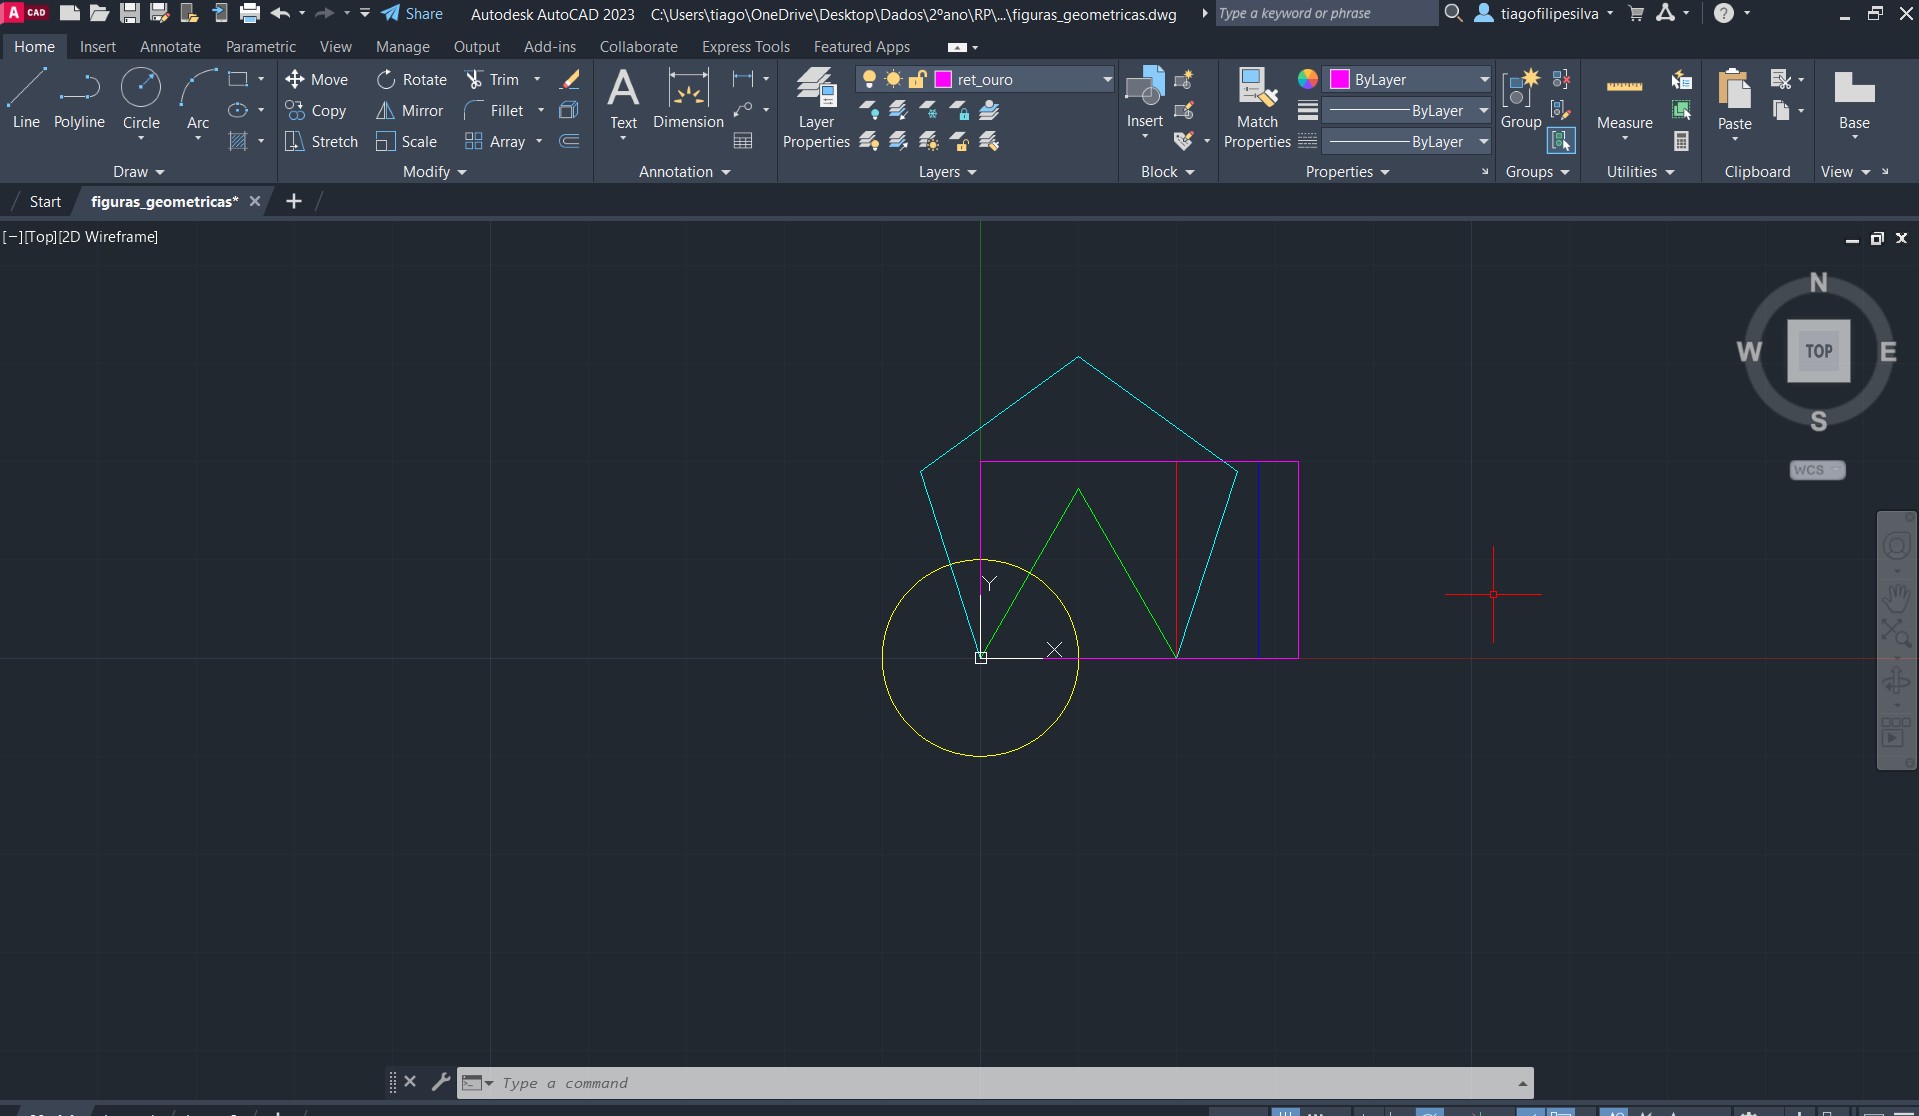Choose the Rotate tool
The width and height of the screenshot is (1919, 1116).
(412, 80)
